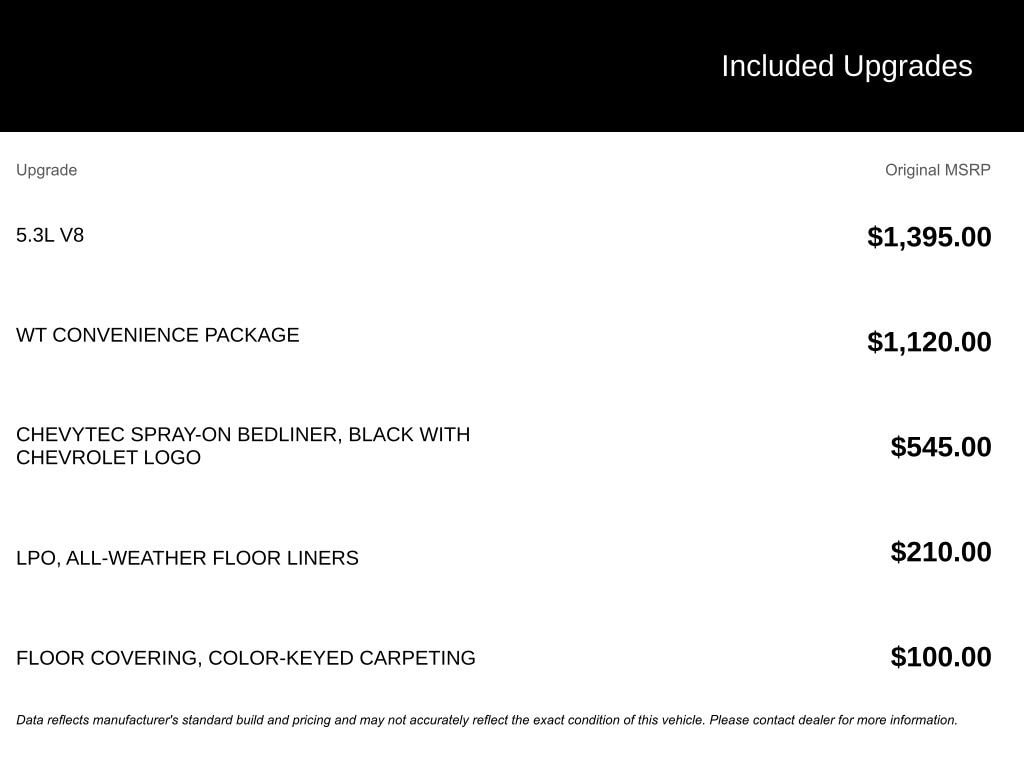Viewport: 1024px width, 768px height.
Task: Click the COLOR-KEYED CARPETING text
Action: pos(342,658)
